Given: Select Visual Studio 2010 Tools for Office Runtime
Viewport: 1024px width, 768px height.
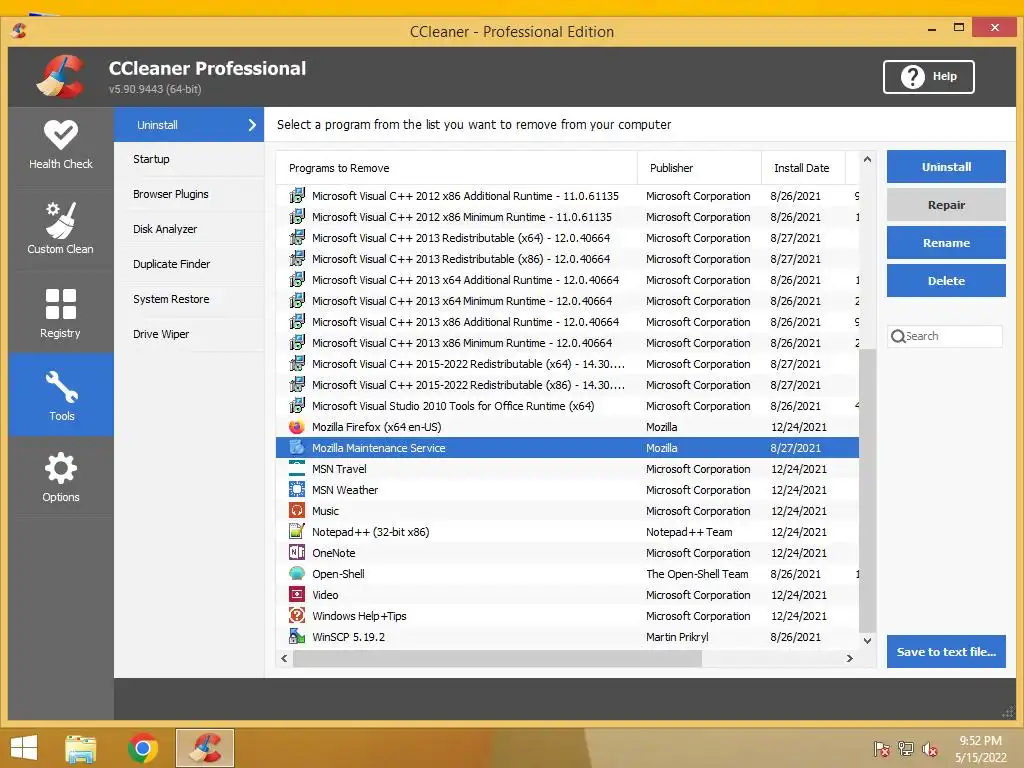Looking at the screenshot, I should (x=567, y=406).
